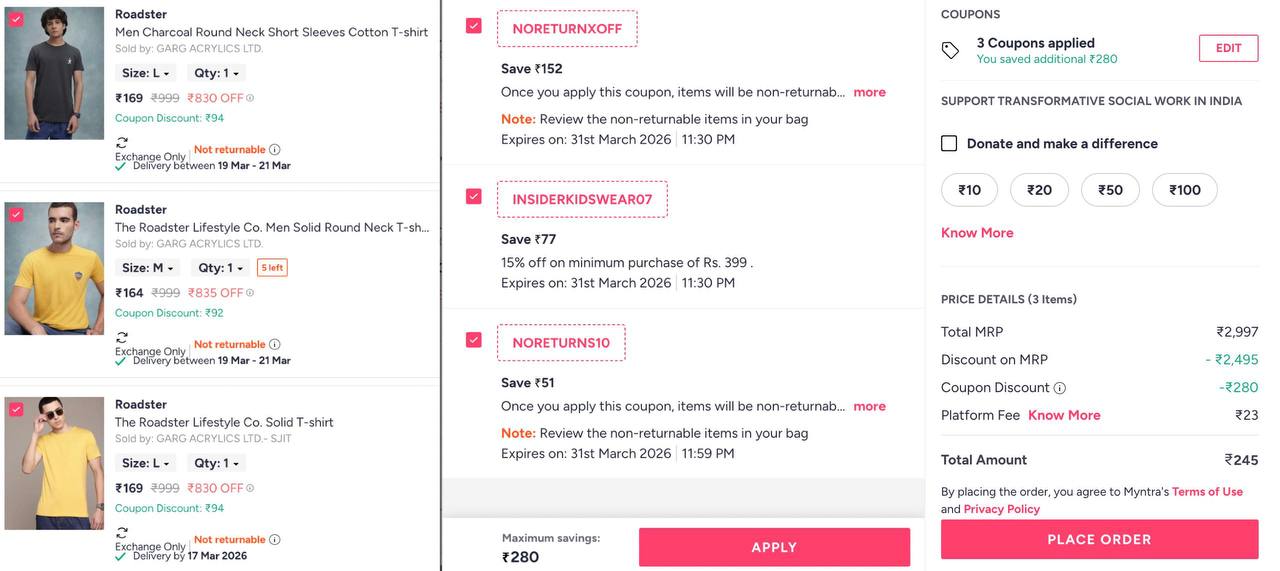Click info icon beside ₹830 OFF on charcoal T-shirt
The image size is (1280, 571).
250,98
